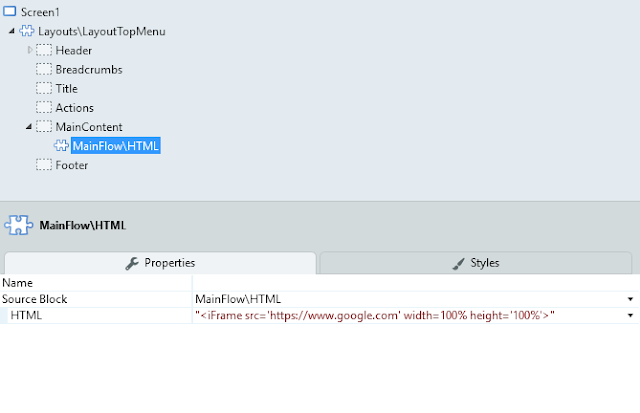The image size is (640, 413).
Task: Collapse the MainContent tree node
Action: (29, 127)
